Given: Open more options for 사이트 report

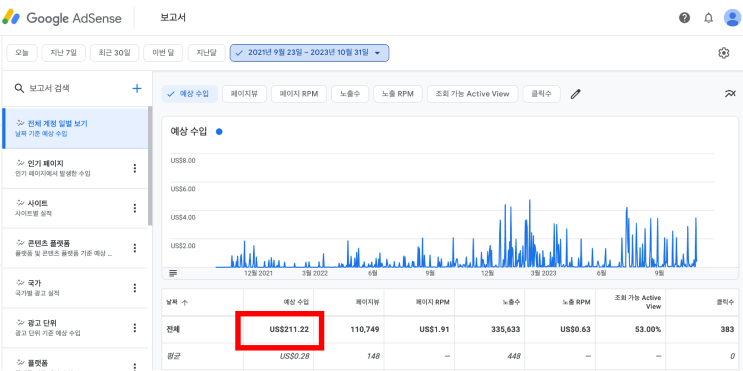Looking at the screenshot, I should pyautogui.click(x=135, y=208).
